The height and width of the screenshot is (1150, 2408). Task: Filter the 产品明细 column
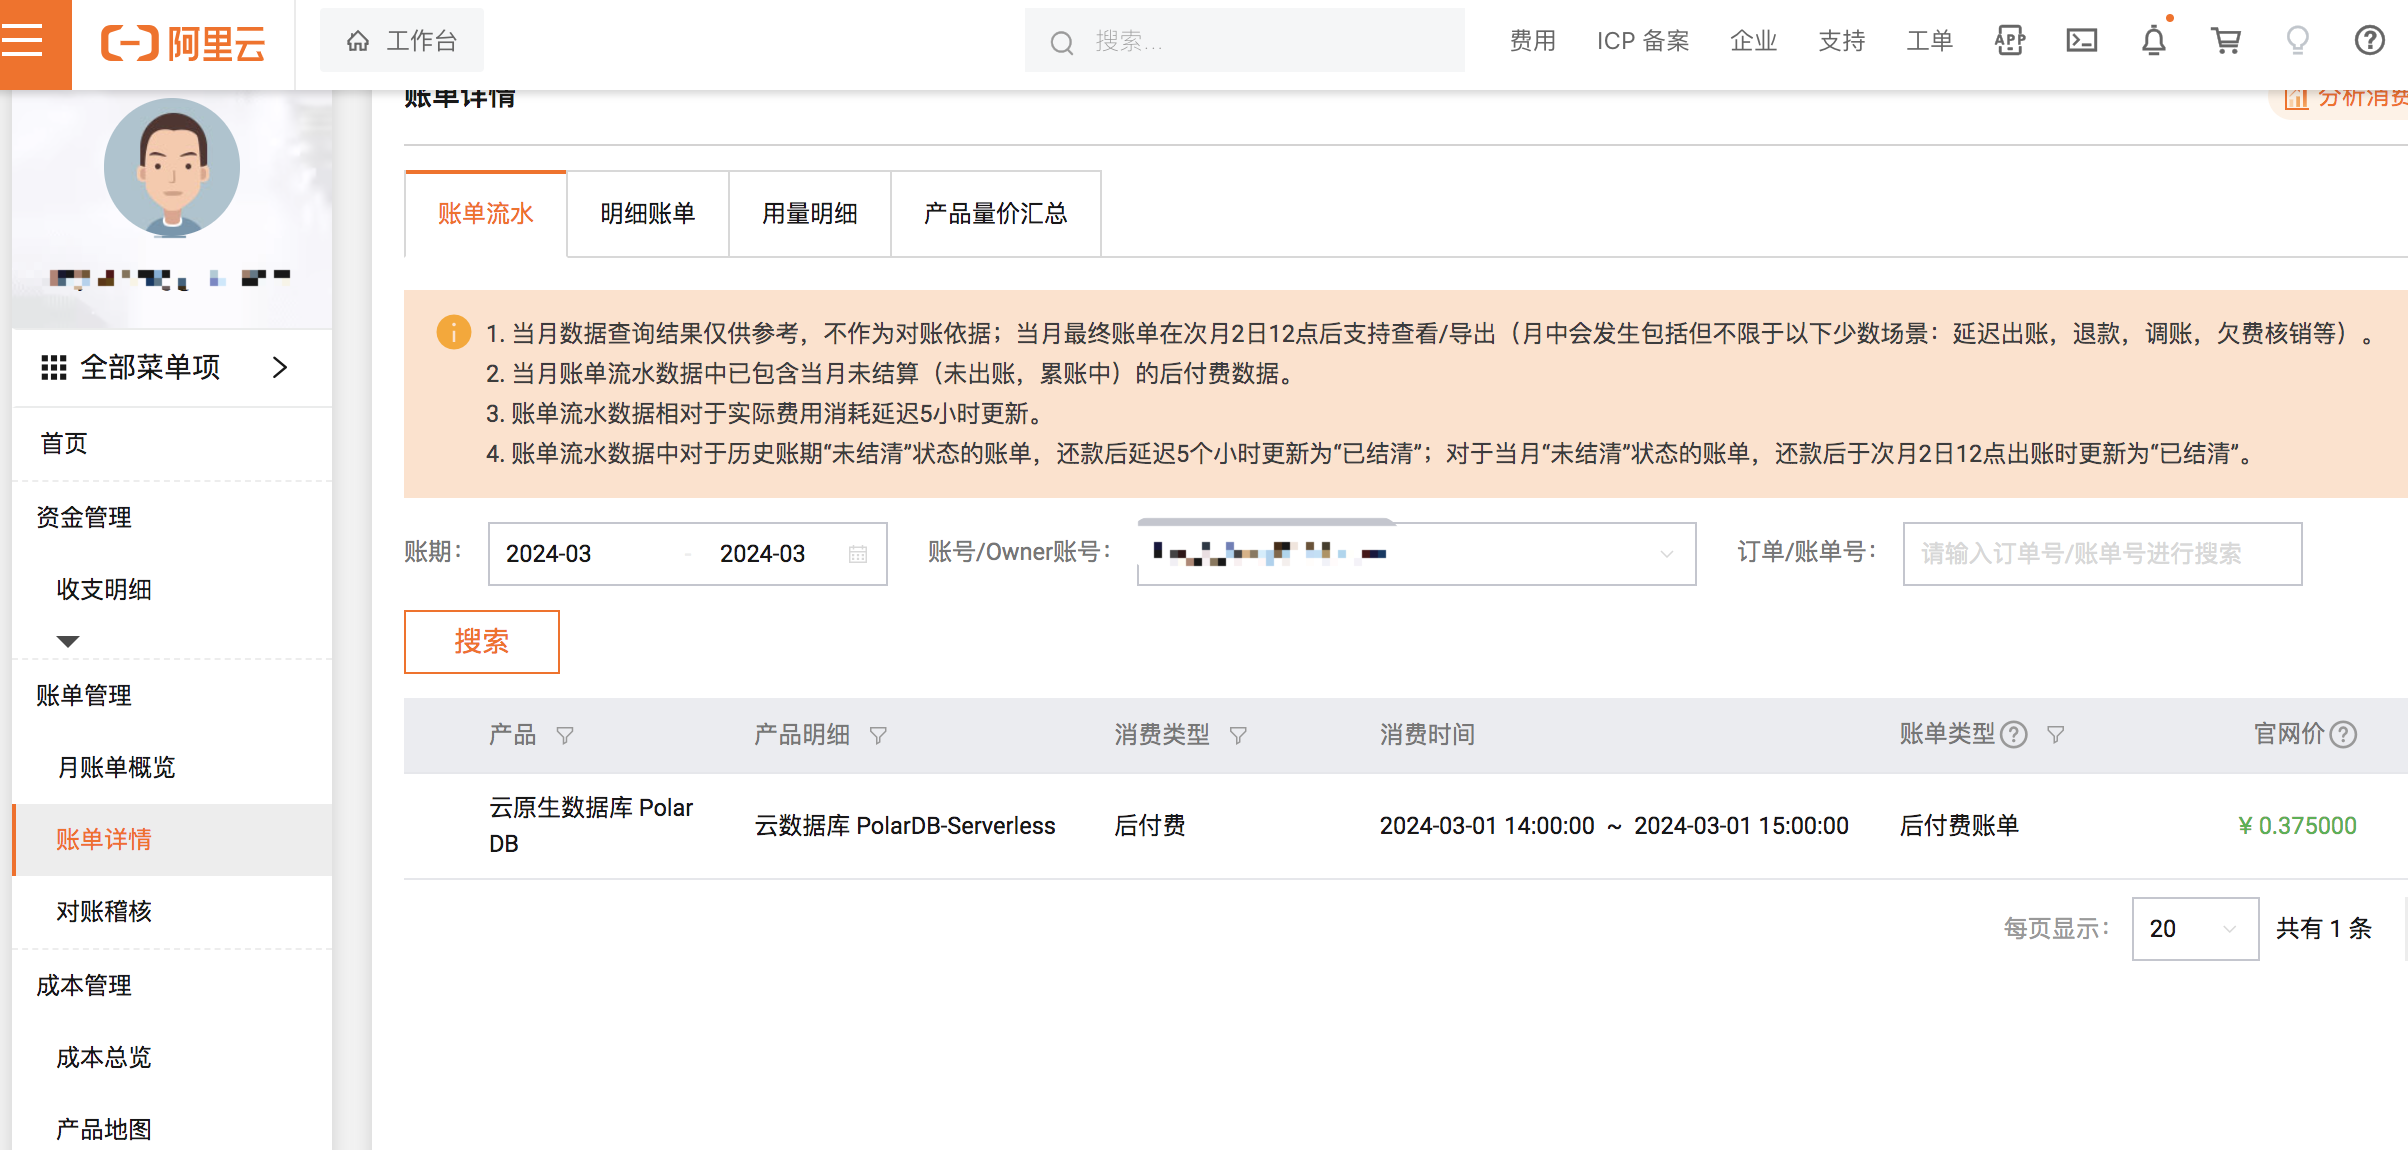coord(878,735)
